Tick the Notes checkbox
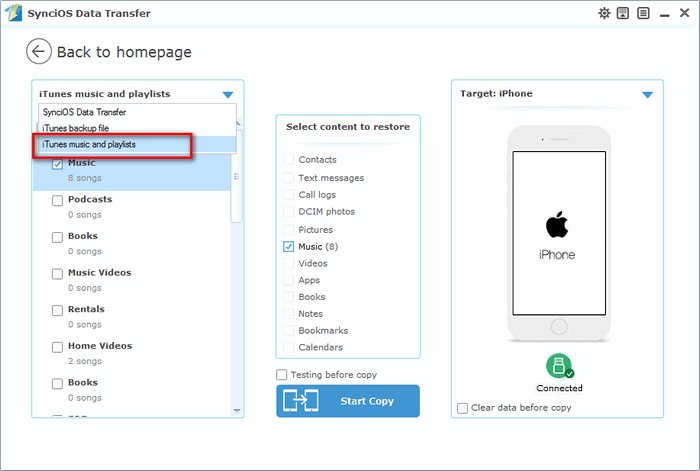Image resolution: width=700 pixels, height=471 pixels. 288,314
